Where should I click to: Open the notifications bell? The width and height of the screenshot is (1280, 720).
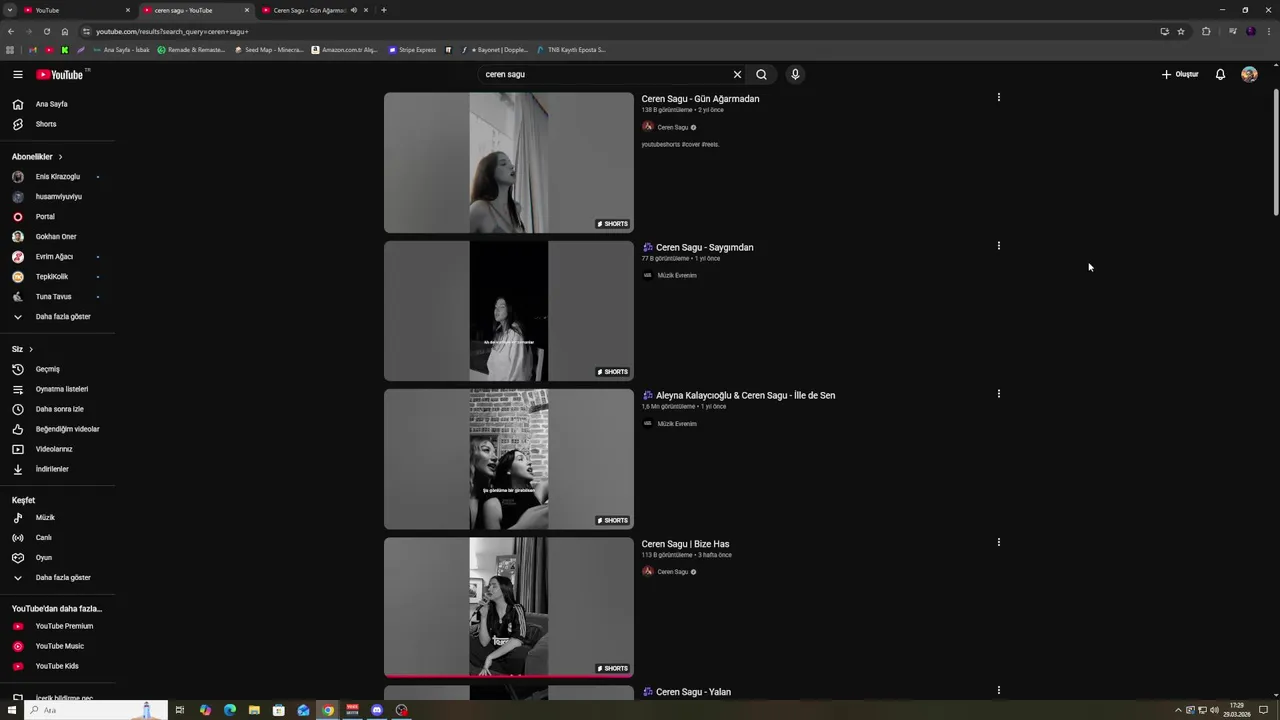tap(1220, 74)
